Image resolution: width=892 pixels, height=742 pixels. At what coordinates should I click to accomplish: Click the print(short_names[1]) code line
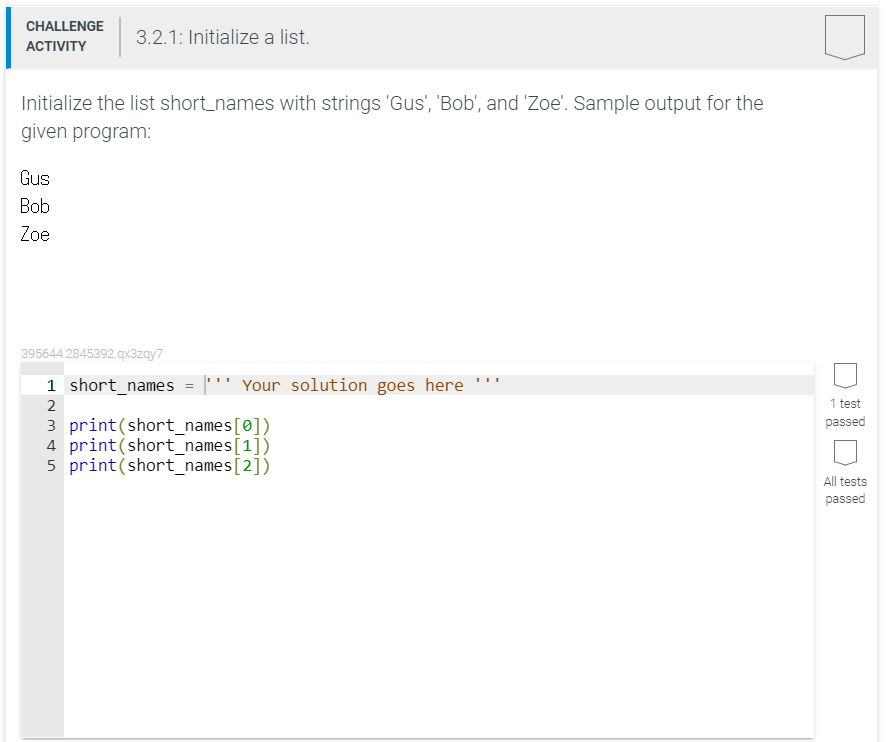pyautogui.click(x=170, y=446)
